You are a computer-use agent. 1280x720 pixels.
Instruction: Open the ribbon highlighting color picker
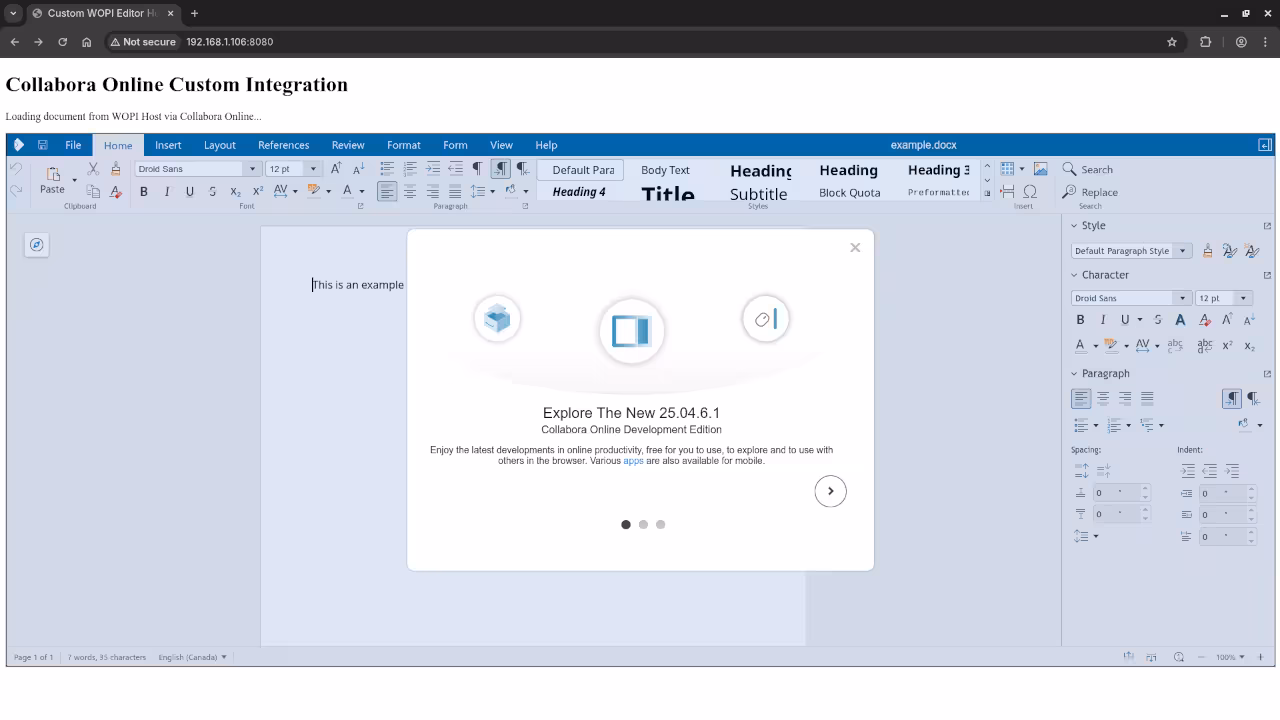coord(328,192)
